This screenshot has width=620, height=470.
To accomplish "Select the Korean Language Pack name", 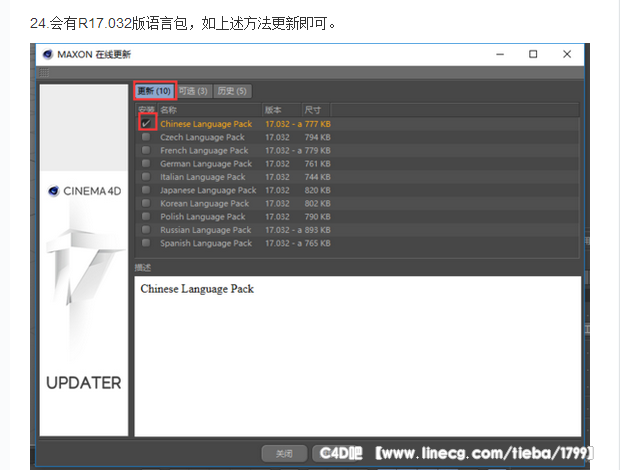I will [x=204, y=204].
